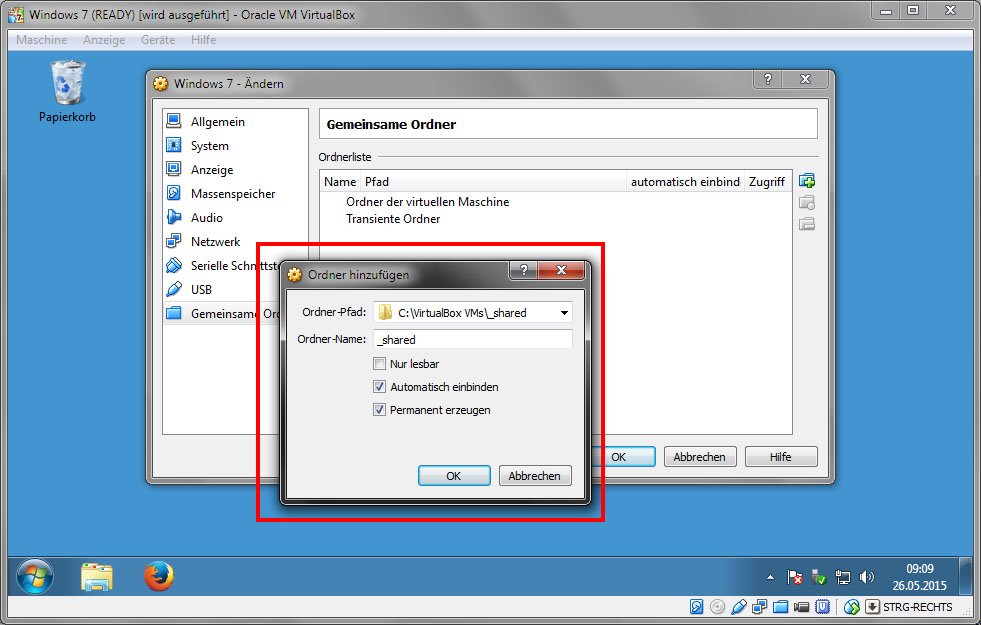The image size is (981, 625).
Task: Click the STRG-RECHTS host key text
Action: [x=917, y=607]
